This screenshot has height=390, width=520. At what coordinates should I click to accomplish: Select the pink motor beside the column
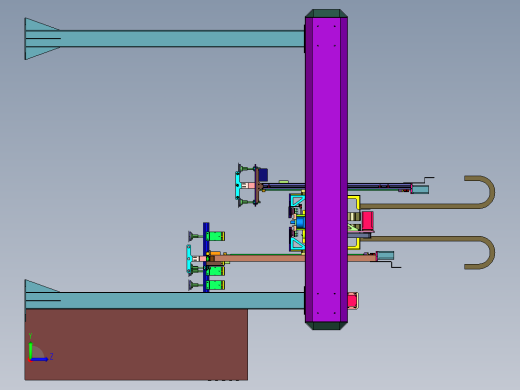[x=368, y=221]
